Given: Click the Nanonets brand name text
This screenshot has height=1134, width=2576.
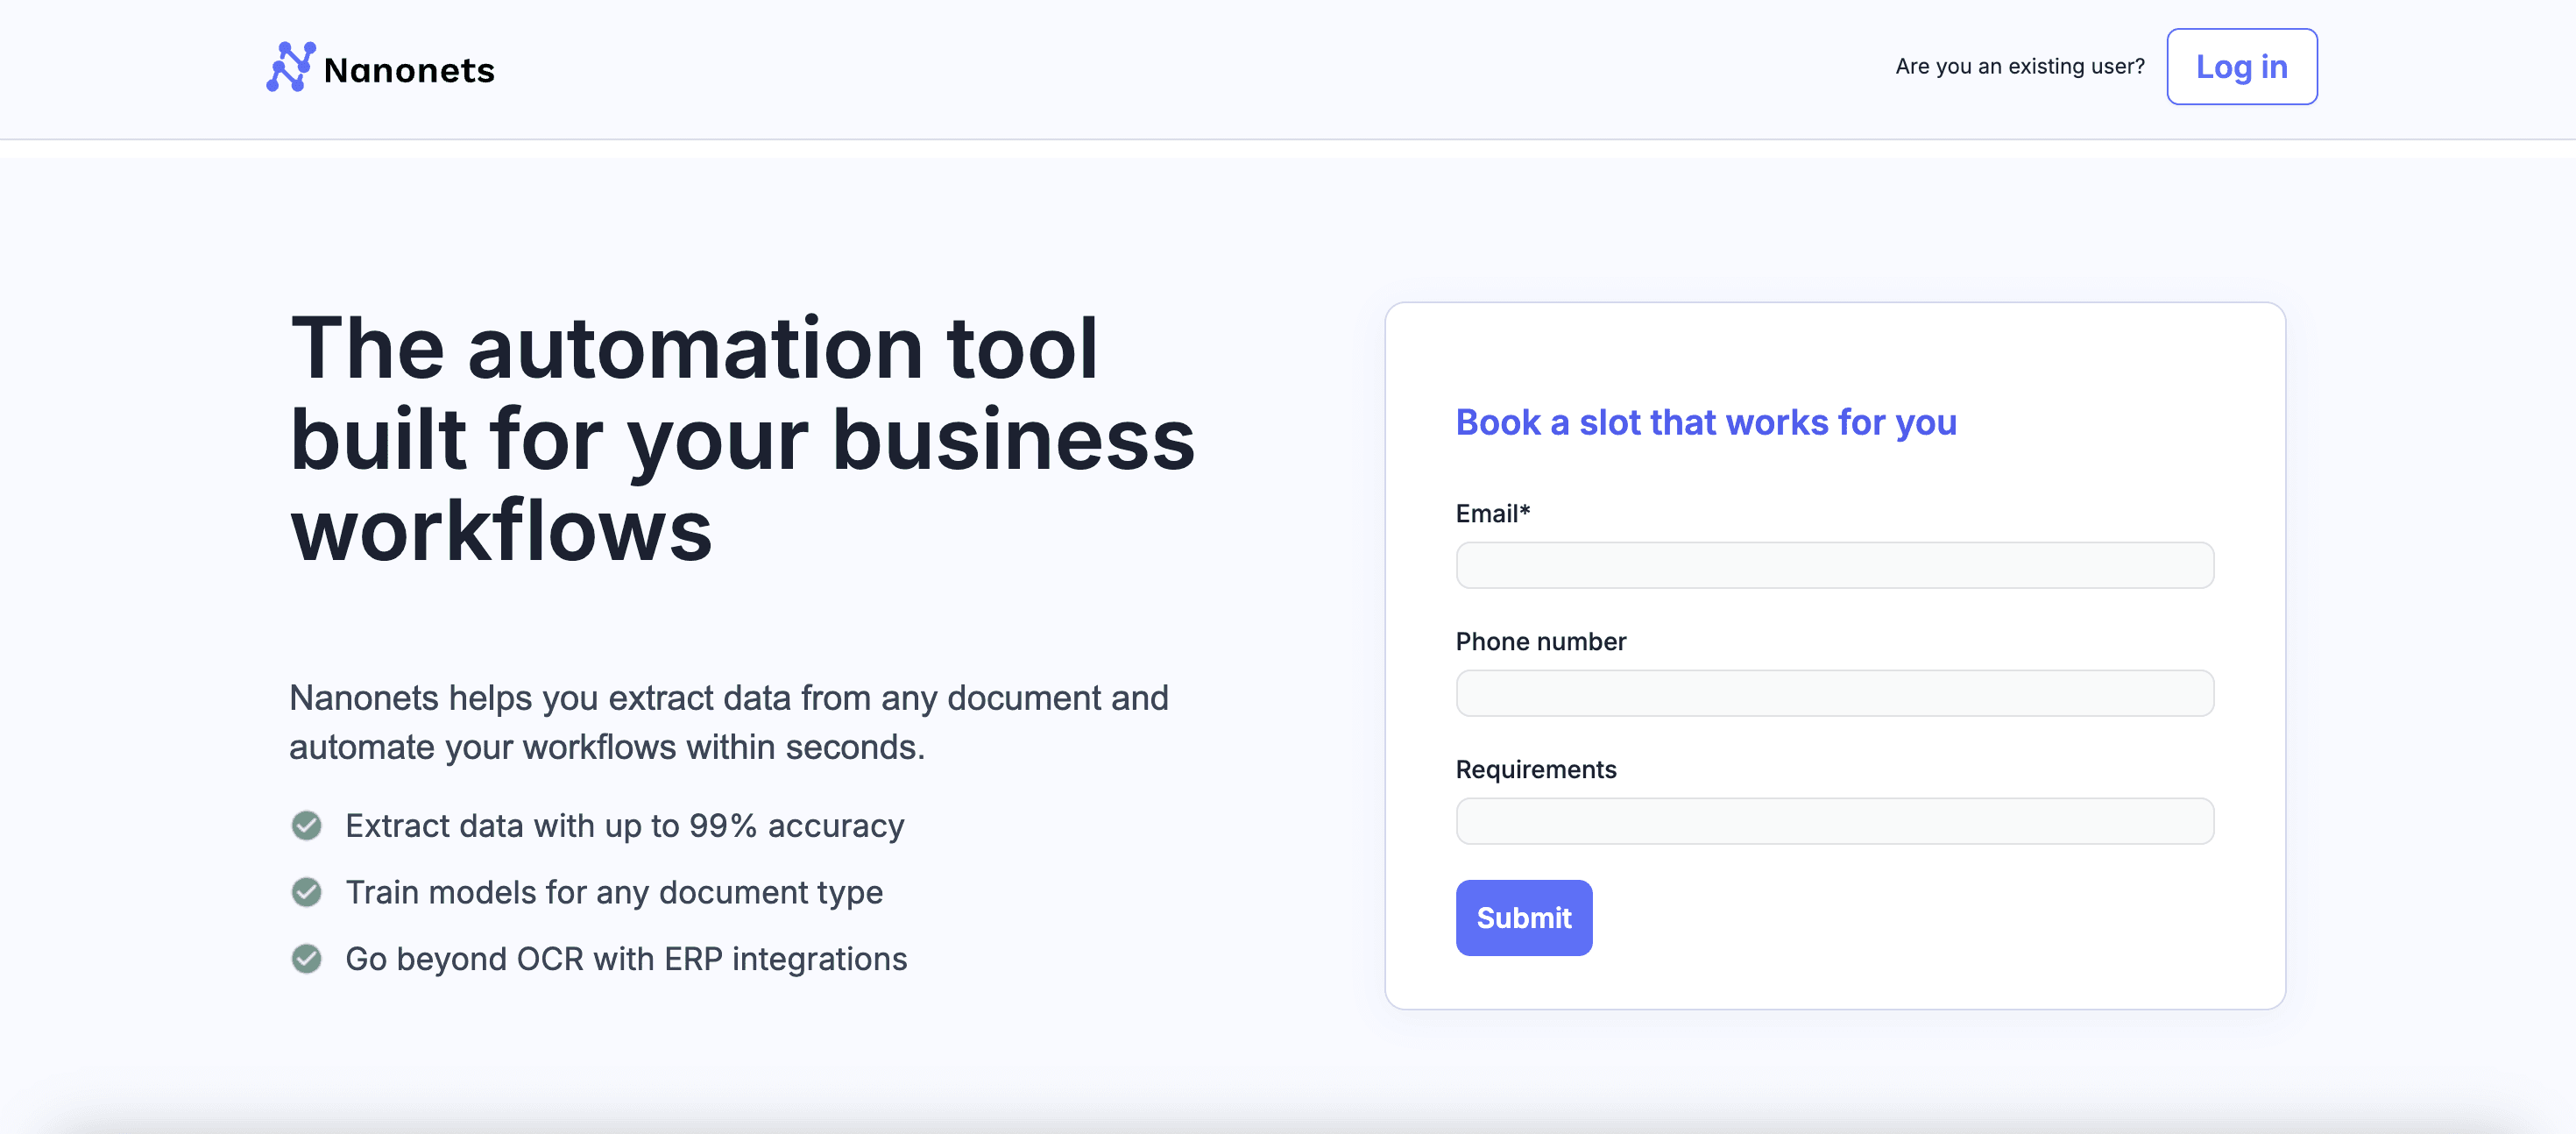Looking at the screenshot, I should click(409, 70).
